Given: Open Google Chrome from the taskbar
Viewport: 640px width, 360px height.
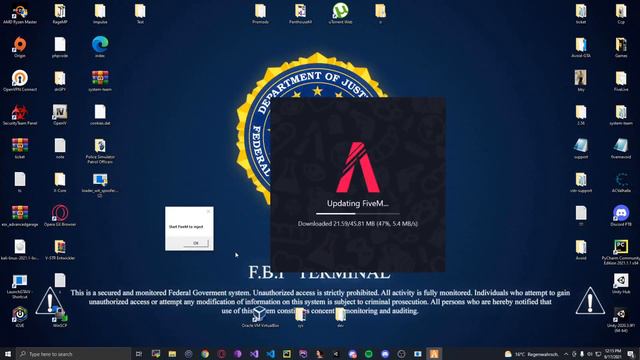Looking at the screenshot, I should coord(205,353).
